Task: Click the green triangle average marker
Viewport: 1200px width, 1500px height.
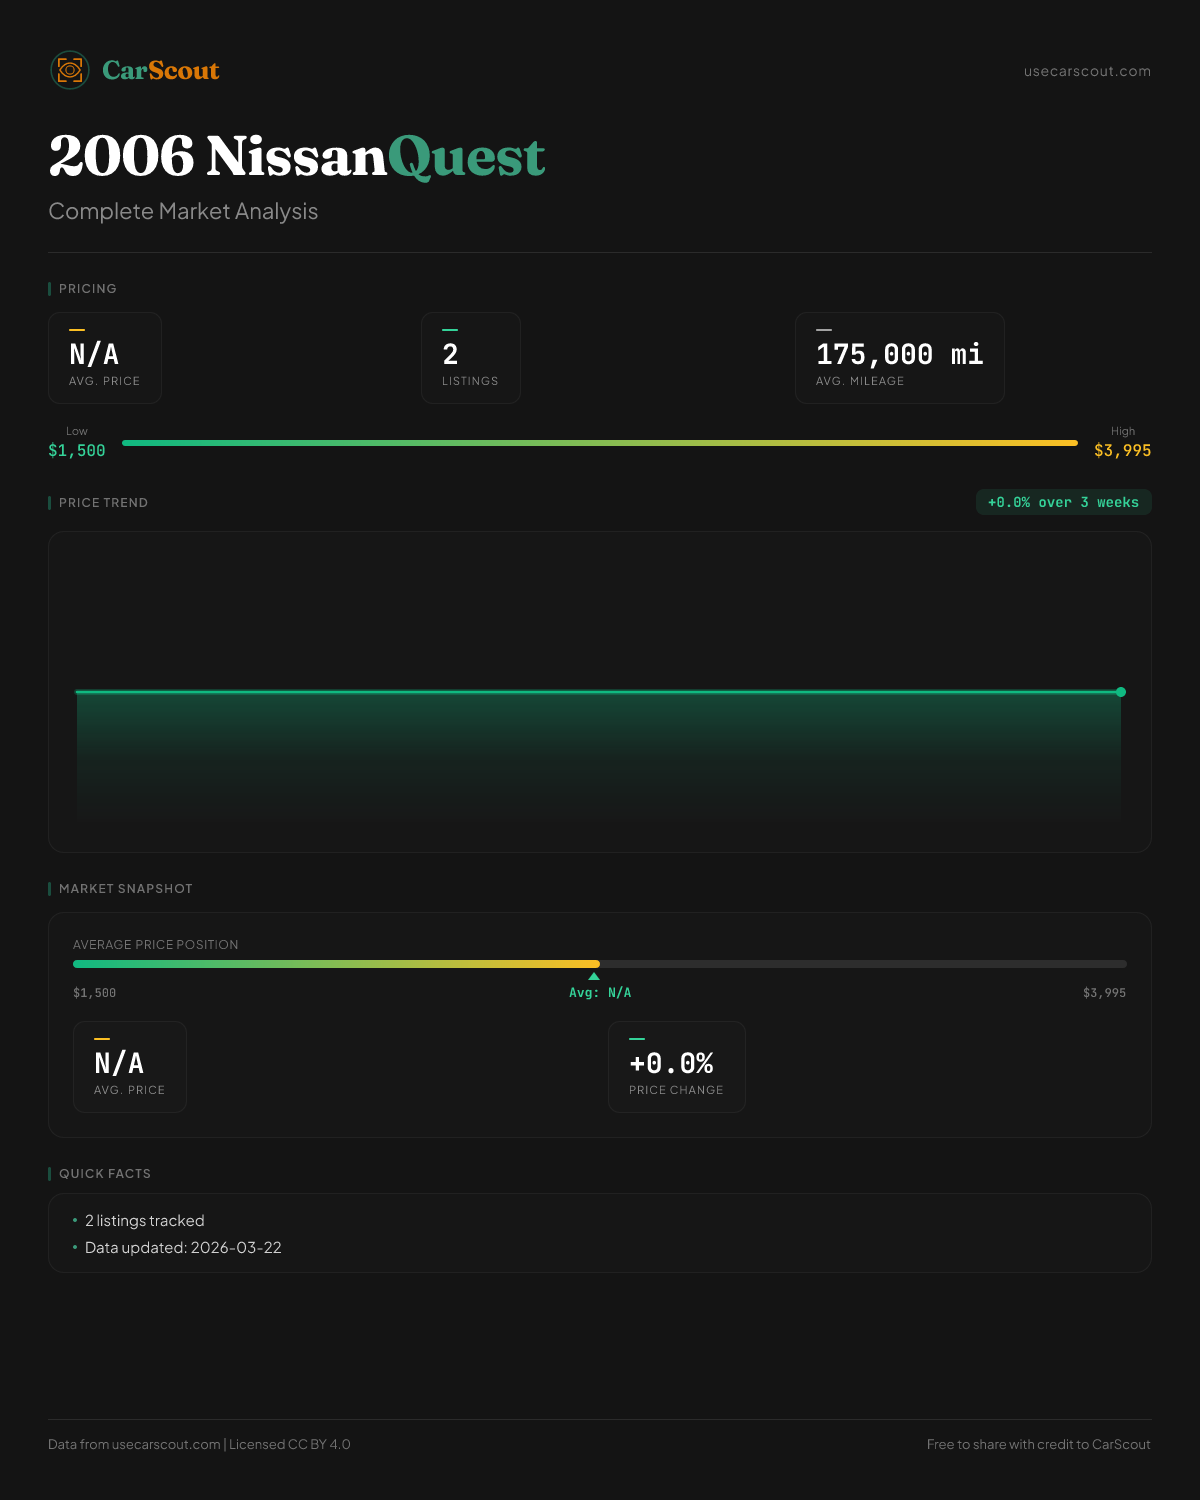Action: pos(594,976)
